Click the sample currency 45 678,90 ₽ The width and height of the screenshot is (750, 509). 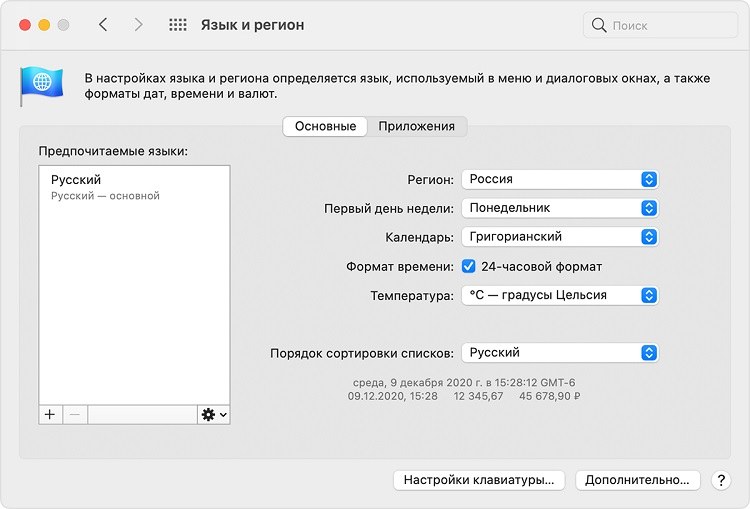pos(550,396)
